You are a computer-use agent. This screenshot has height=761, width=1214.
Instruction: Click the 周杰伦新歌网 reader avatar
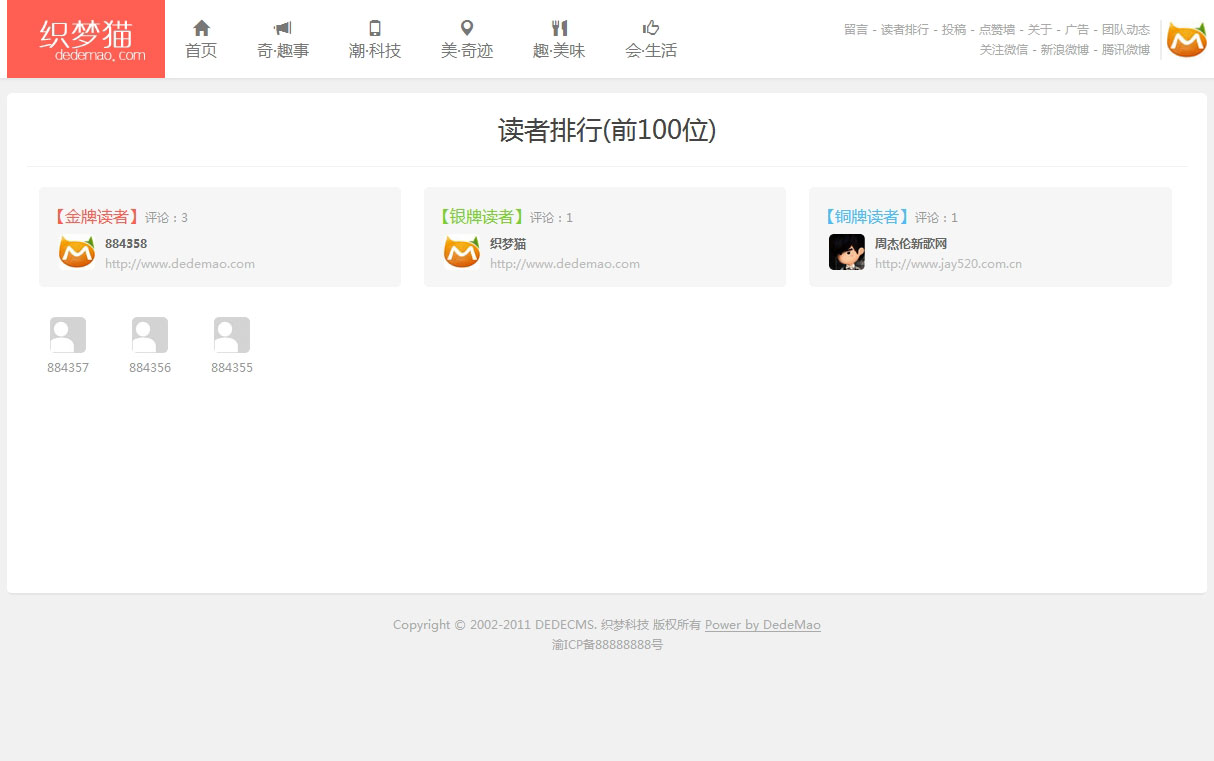tap(847, 252)
